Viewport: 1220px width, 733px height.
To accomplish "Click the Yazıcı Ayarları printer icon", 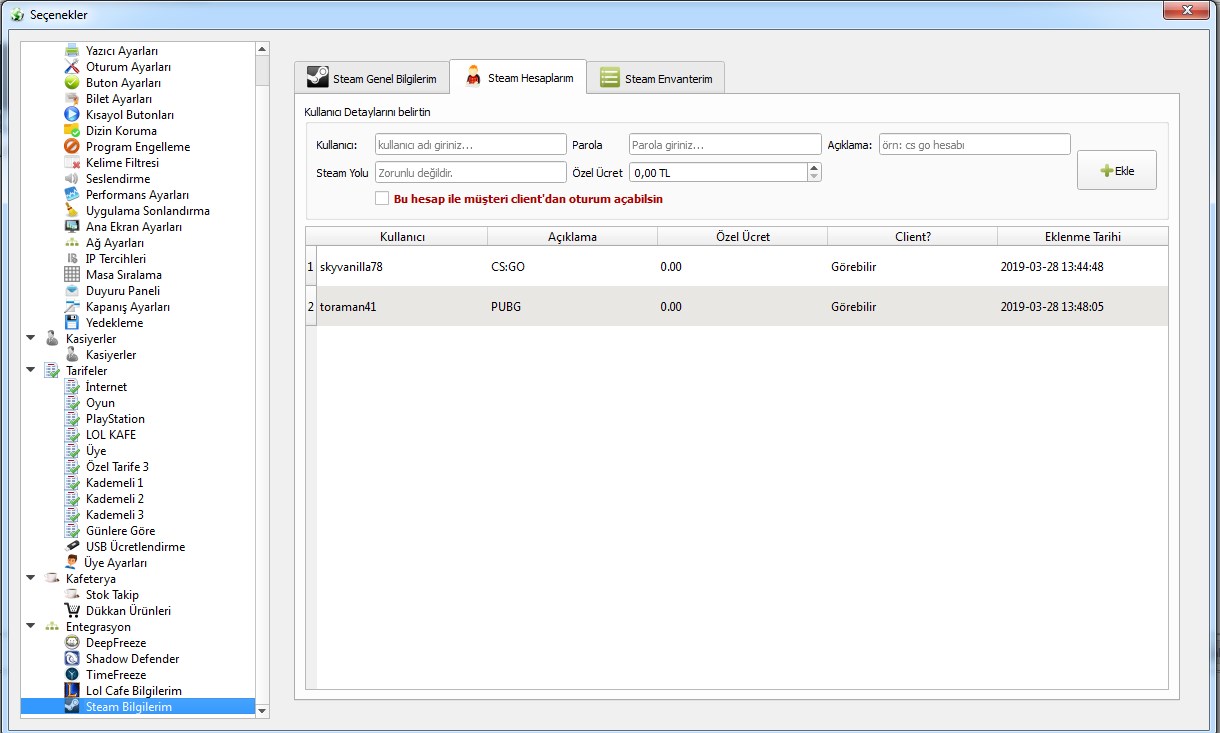I will 72,51.
